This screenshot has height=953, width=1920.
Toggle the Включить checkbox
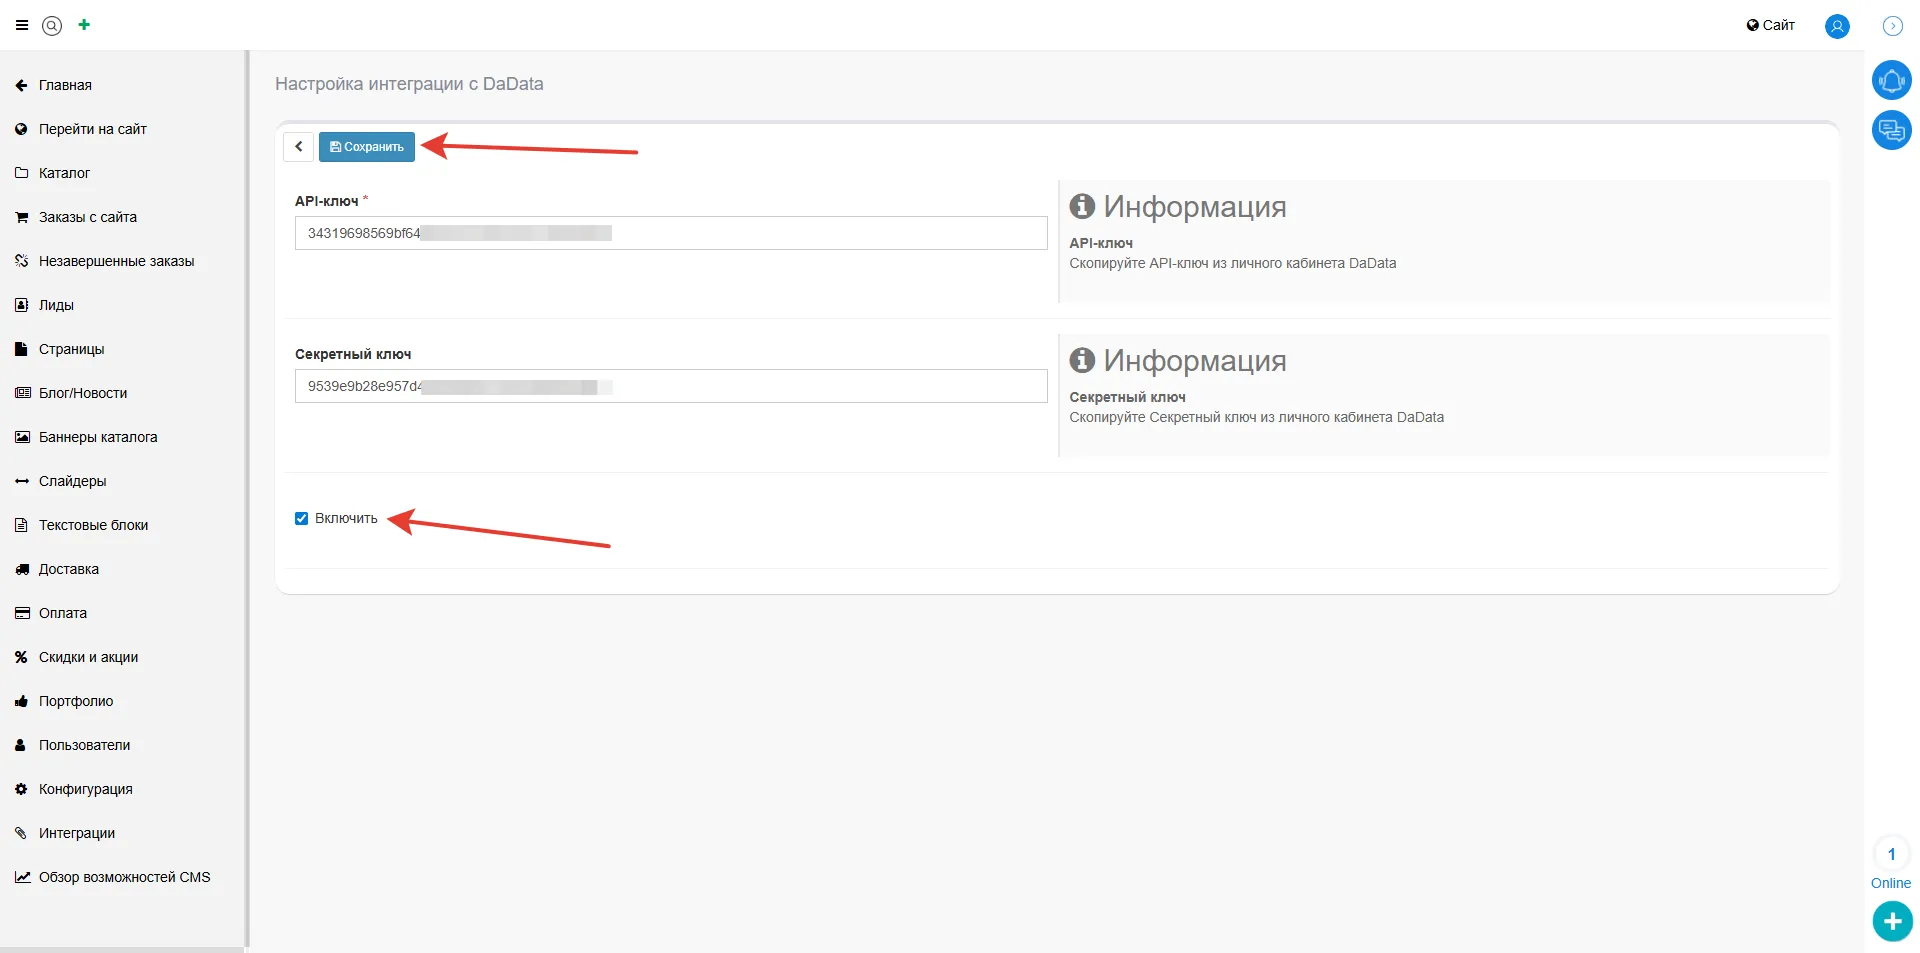pyautogui.click(x=301, y=518)
